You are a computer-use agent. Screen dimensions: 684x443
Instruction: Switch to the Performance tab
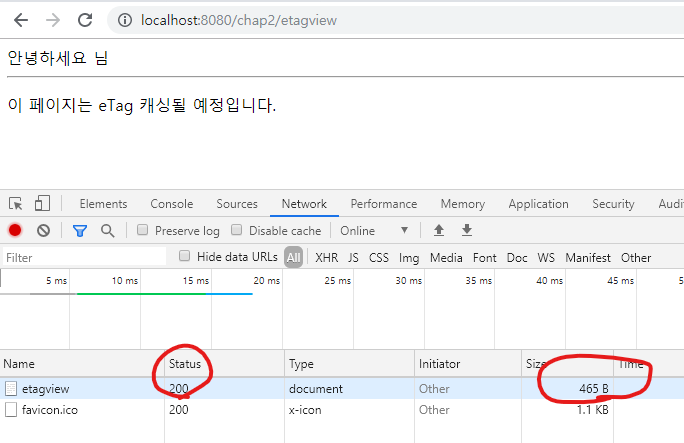tap(384, 204)
